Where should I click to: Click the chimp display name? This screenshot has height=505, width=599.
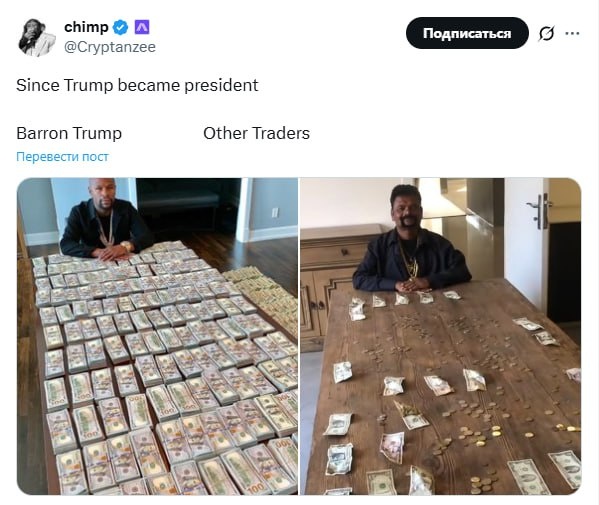click(86, 27)
